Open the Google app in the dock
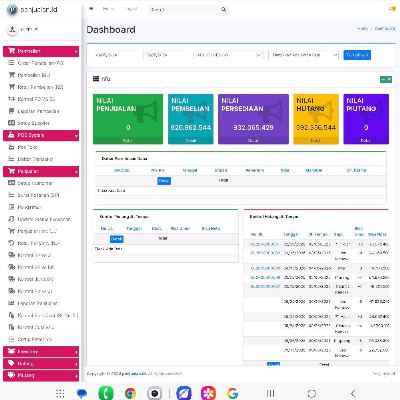400x400 pixels. tap(232, 393)
